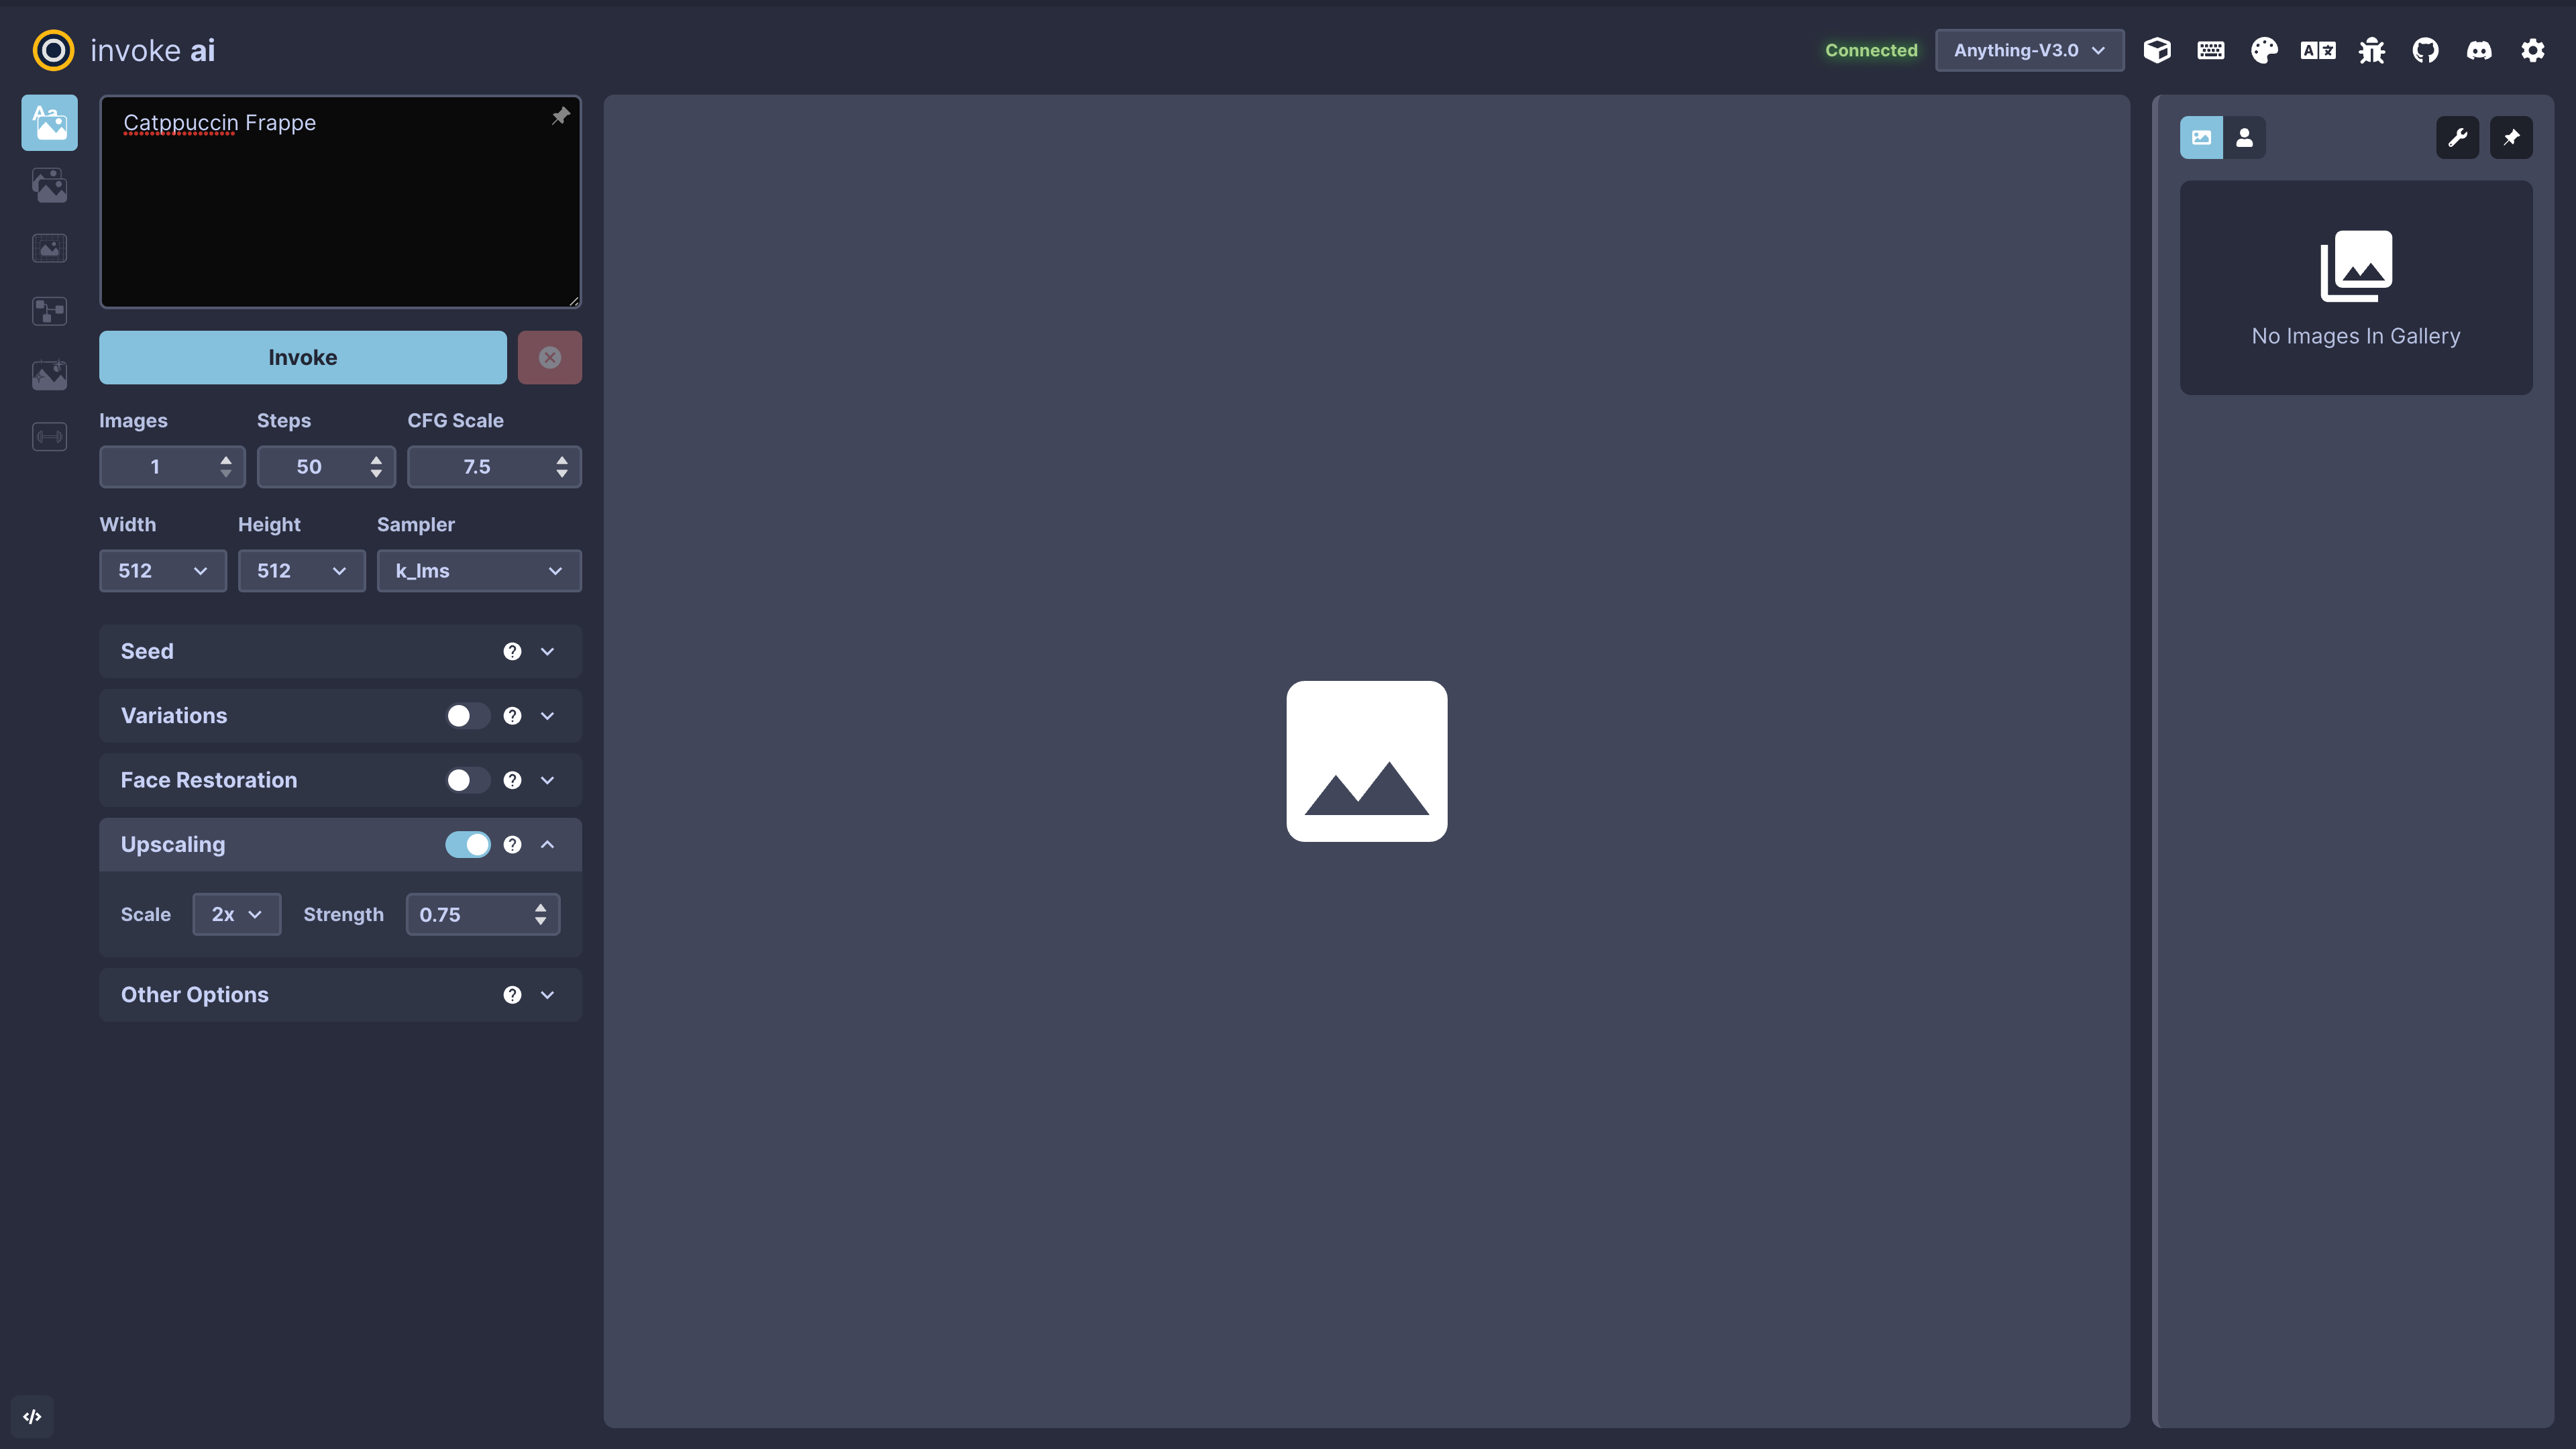Open the theme palette picker

pos(2264,50)
